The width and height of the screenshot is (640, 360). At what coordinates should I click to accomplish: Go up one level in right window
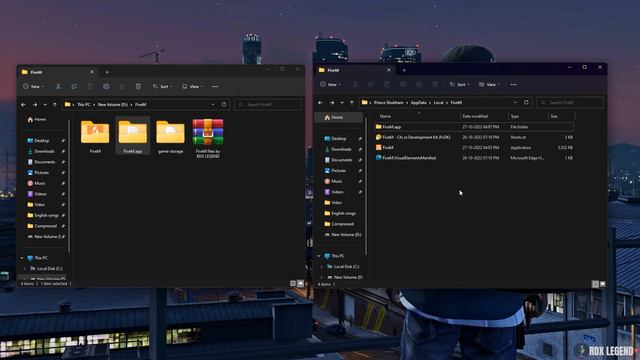(x=352, y=103)
